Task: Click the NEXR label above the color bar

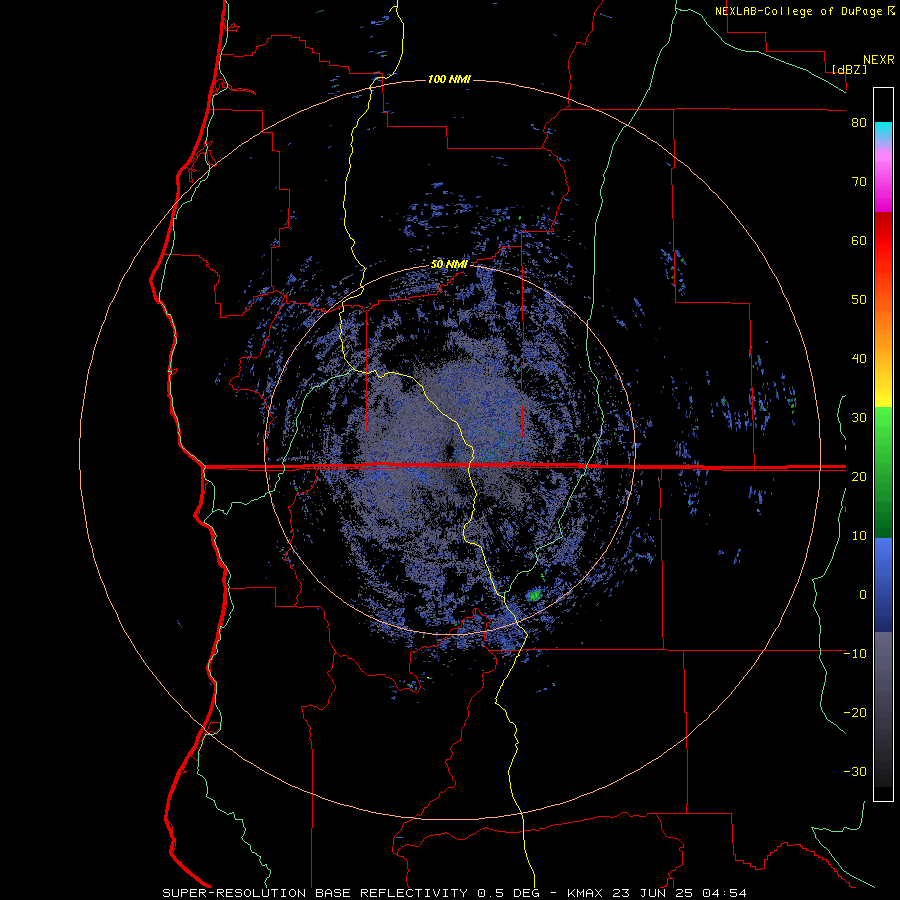Action: [x=879, y=60]
